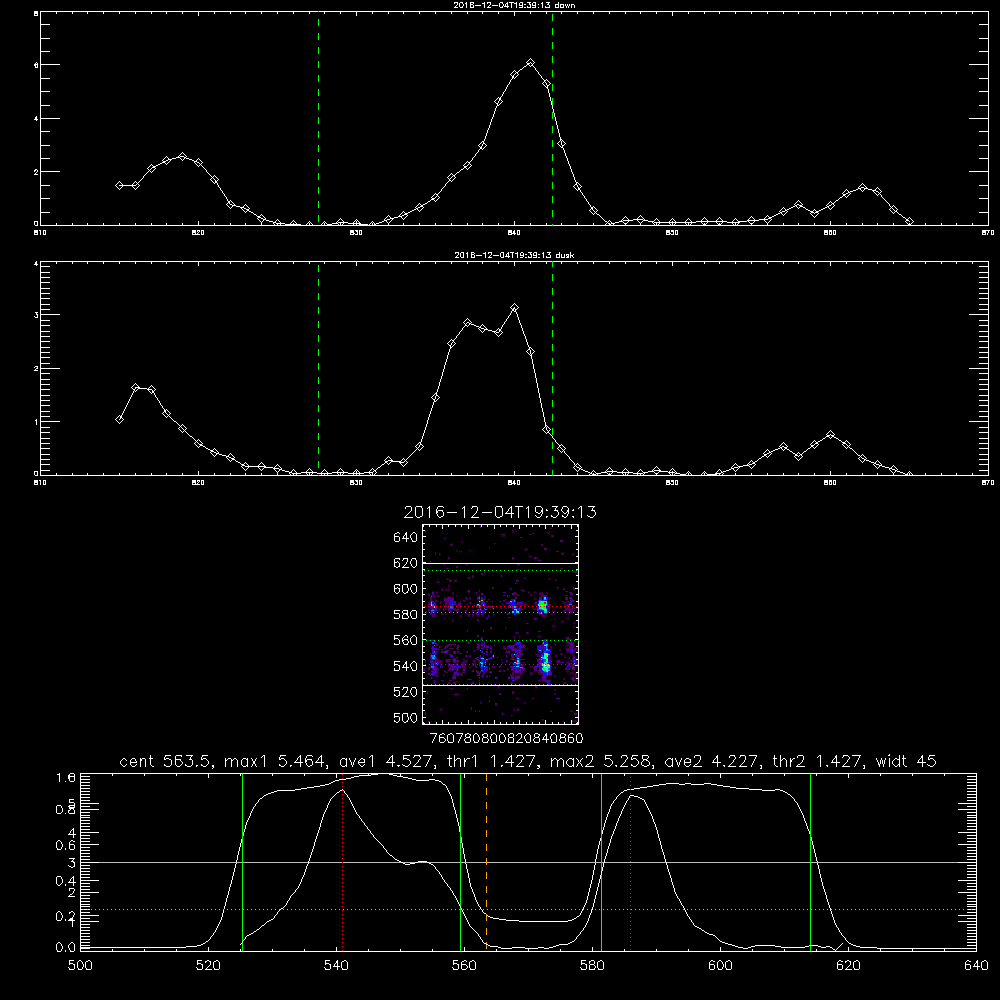This screenshot has height=1000, width=1000.
Task: Select the "widt 45" value
Action: pos(906,761)
